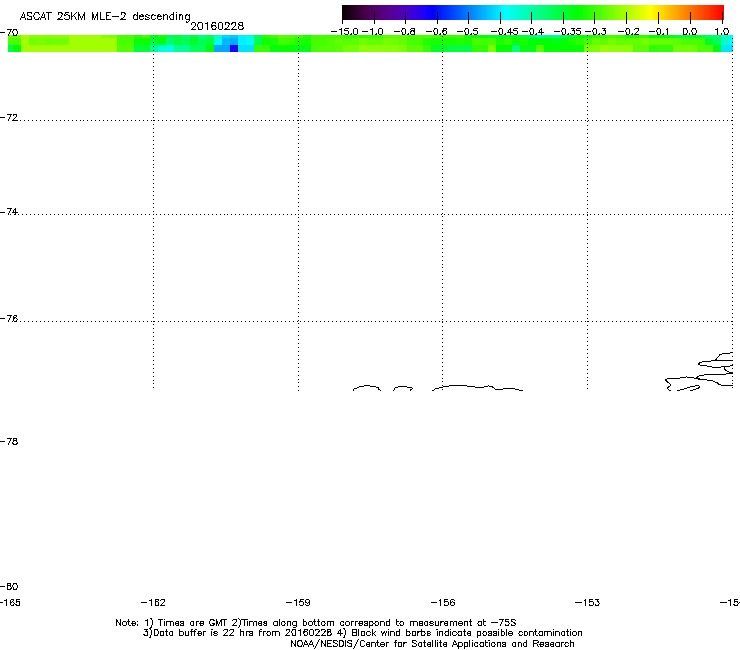Click the '-0.1' color bar label
The width and height of the screenshot is (740, 650).
click(x=659, y=32)
